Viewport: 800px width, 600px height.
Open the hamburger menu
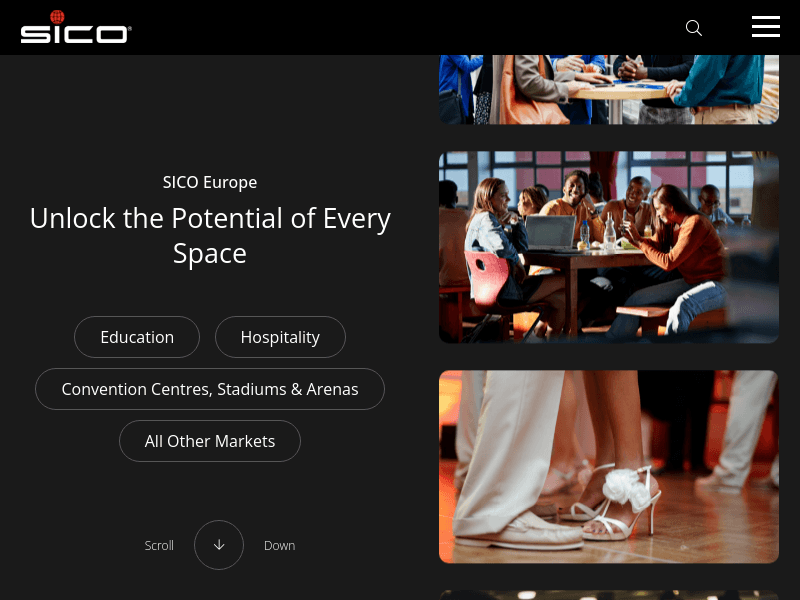click(765, 27)
